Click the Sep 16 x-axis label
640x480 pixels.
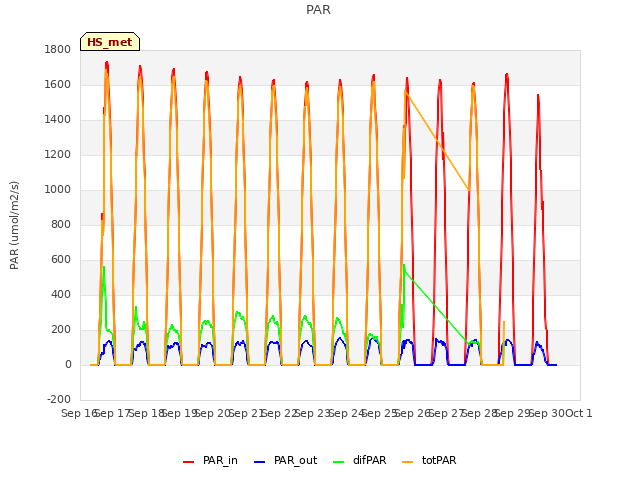(79, 413)
